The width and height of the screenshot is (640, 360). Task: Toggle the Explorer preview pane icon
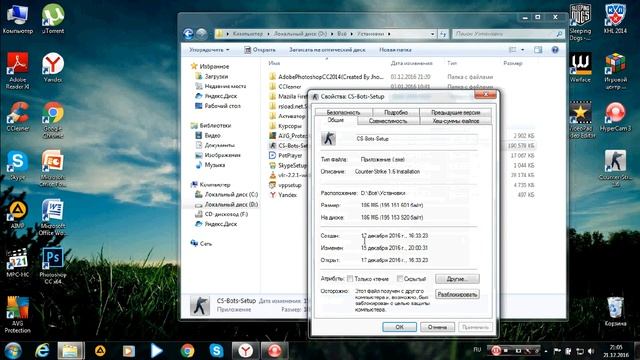click(x=538, y=50)
